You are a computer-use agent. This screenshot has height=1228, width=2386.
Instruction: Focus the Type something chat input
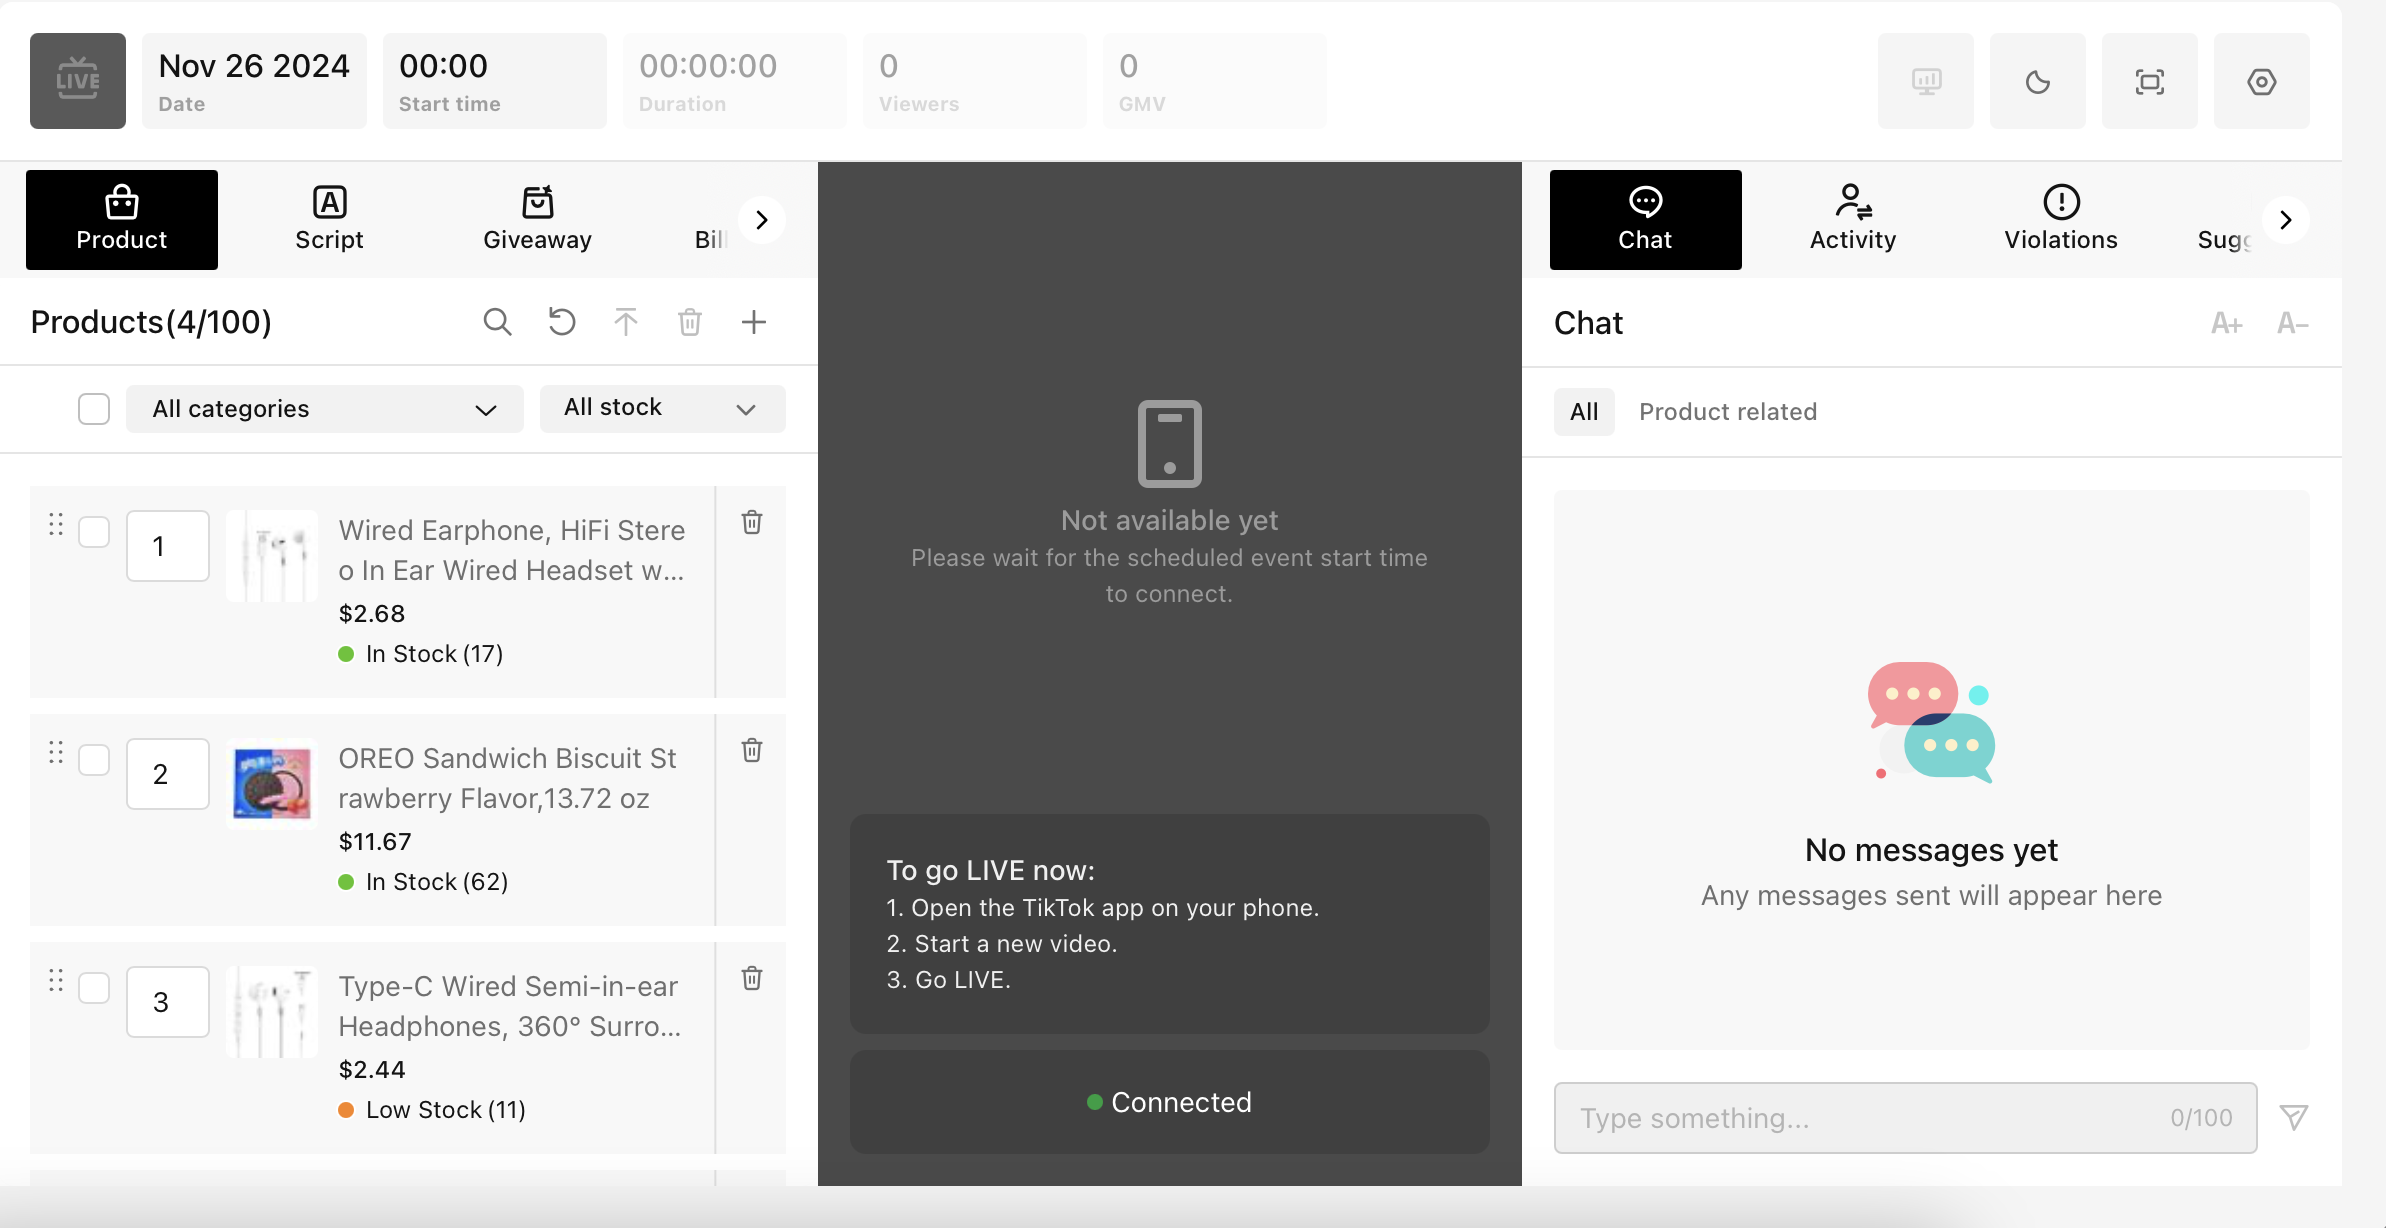coord(1860,1118)
